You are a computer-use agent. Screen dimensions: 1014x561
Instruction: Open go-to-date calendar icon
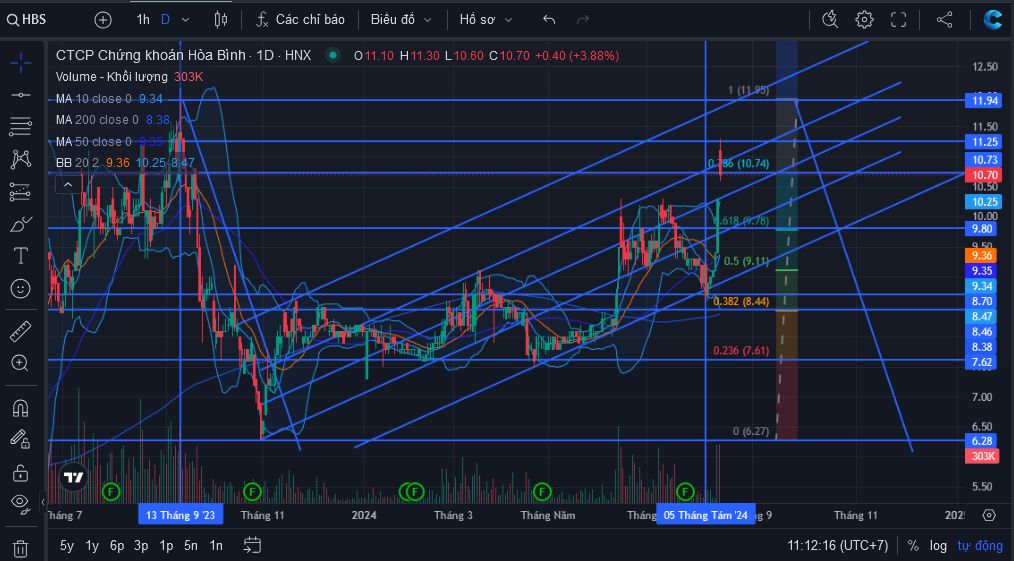pos(252,545)
